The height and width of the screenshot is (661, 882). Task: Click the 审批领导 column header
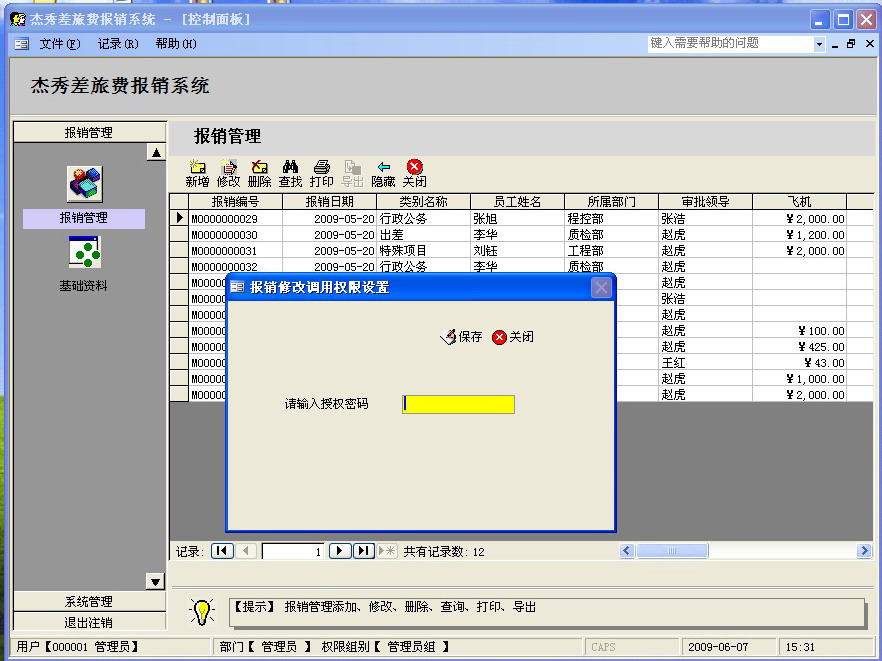point(705,201)
